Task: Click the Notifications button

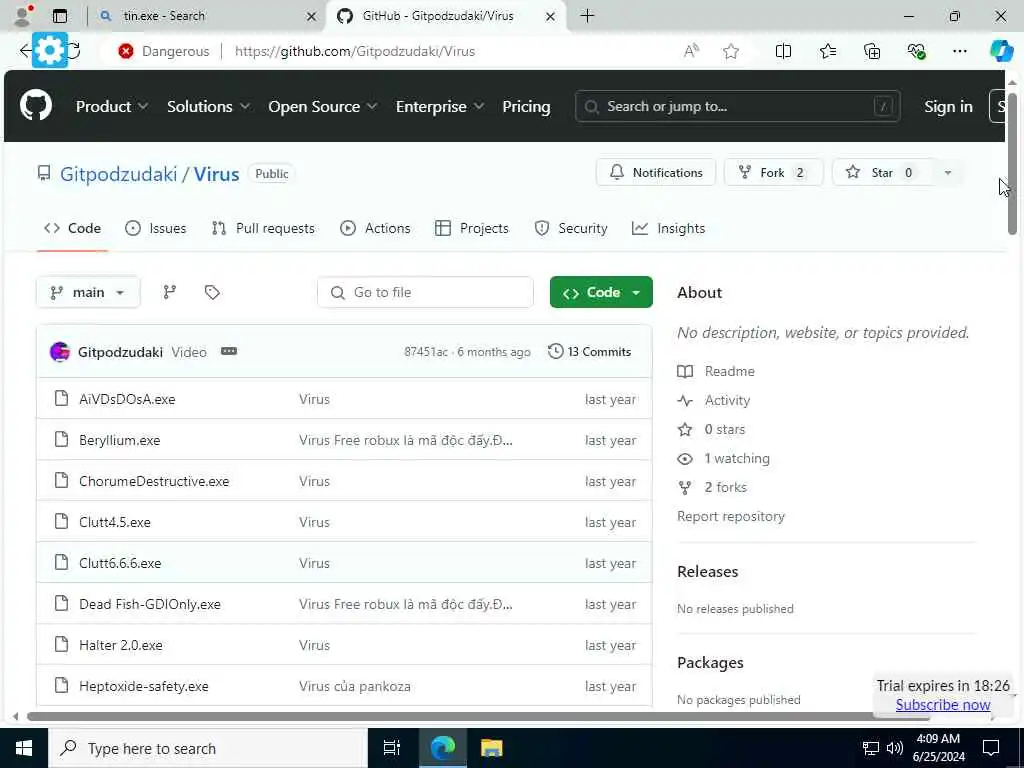Action: tap(656, 172)
